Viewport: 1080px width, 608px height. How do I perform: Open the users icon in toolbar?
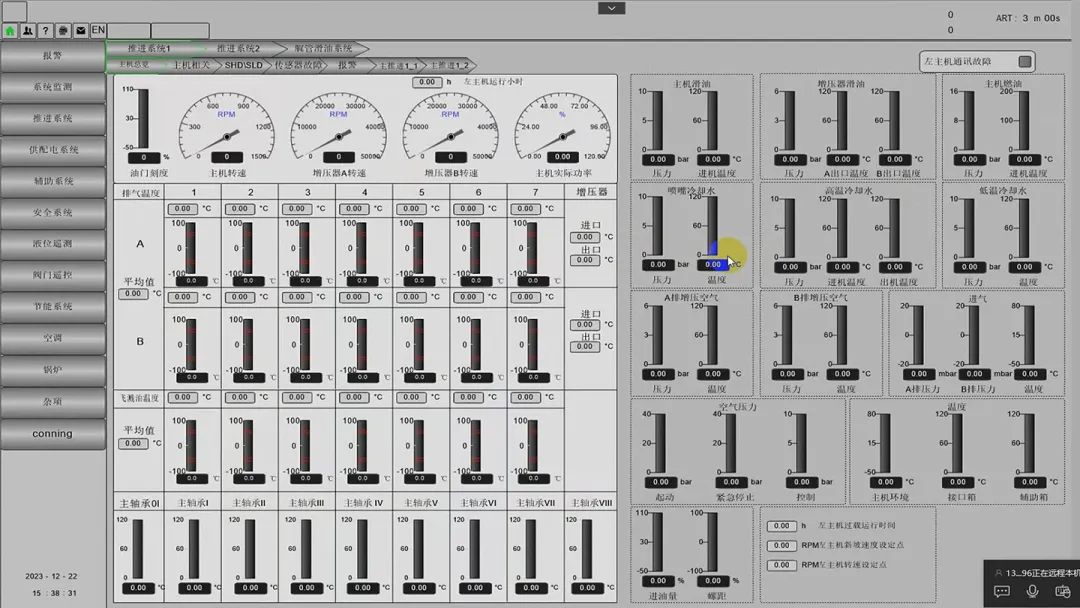pos(28,30)
